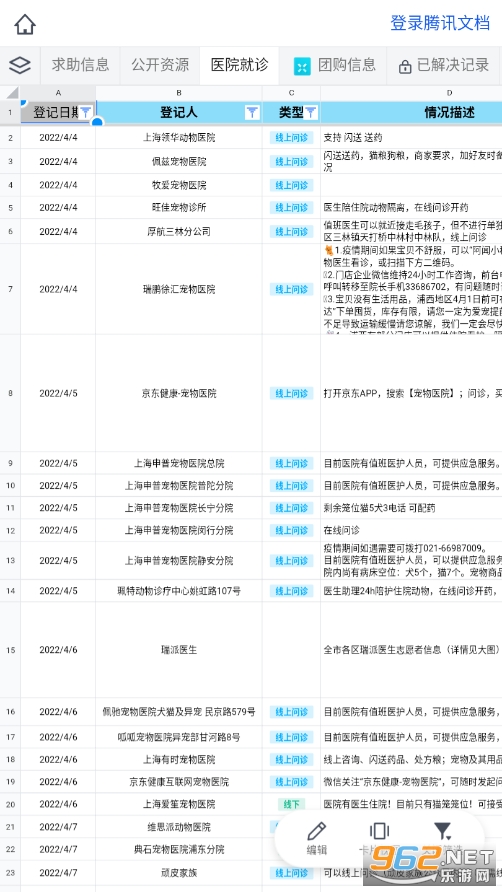Tap cell 上海申普宠物医院总院
Image resolution: width=502 pixels, height=892 pixels.
[179, 463]
